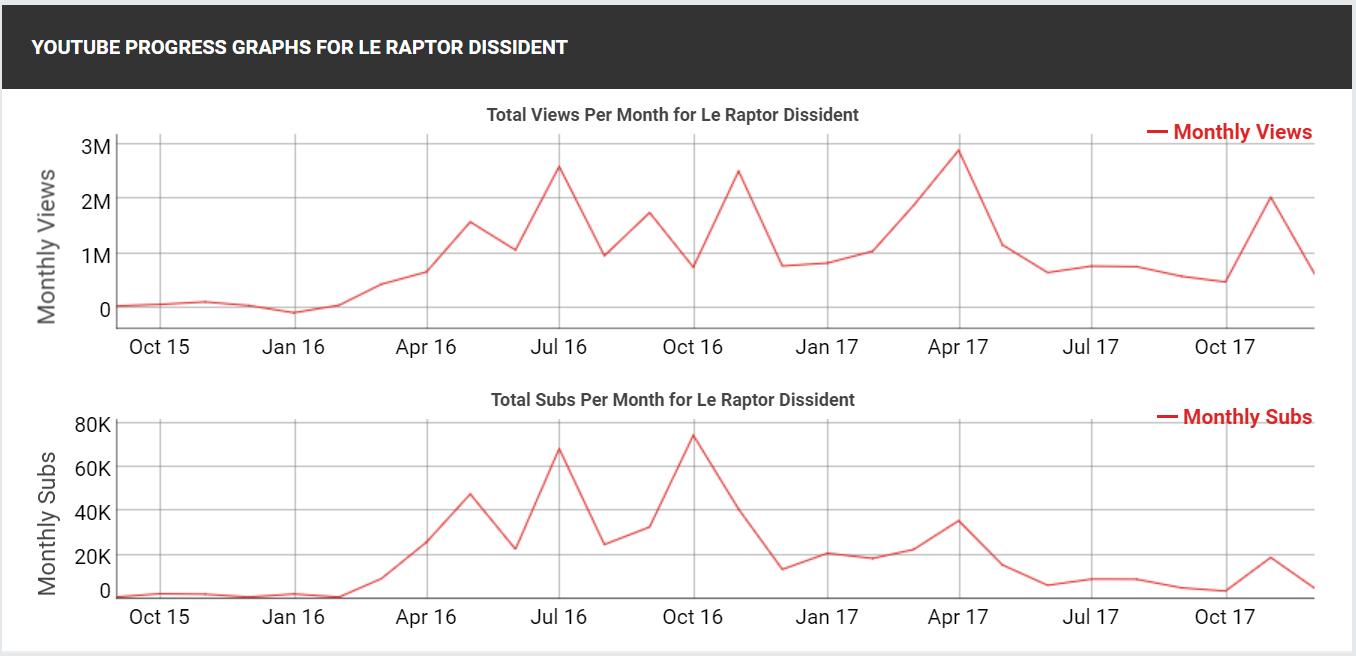The width and height of the screenshot is (1356, 656).
Task: Click 'Oct 17' under the Monthly Subs chart
Action: click(1225, 617)
